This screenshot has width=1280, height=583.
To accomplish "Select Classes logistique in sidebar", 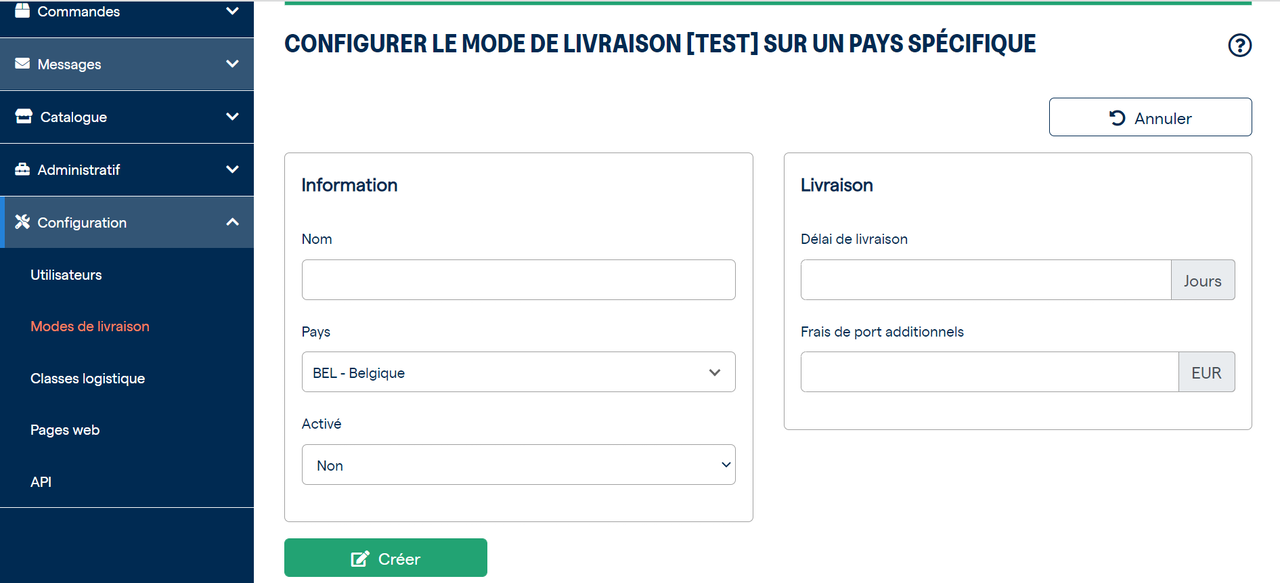I will 88,378.
